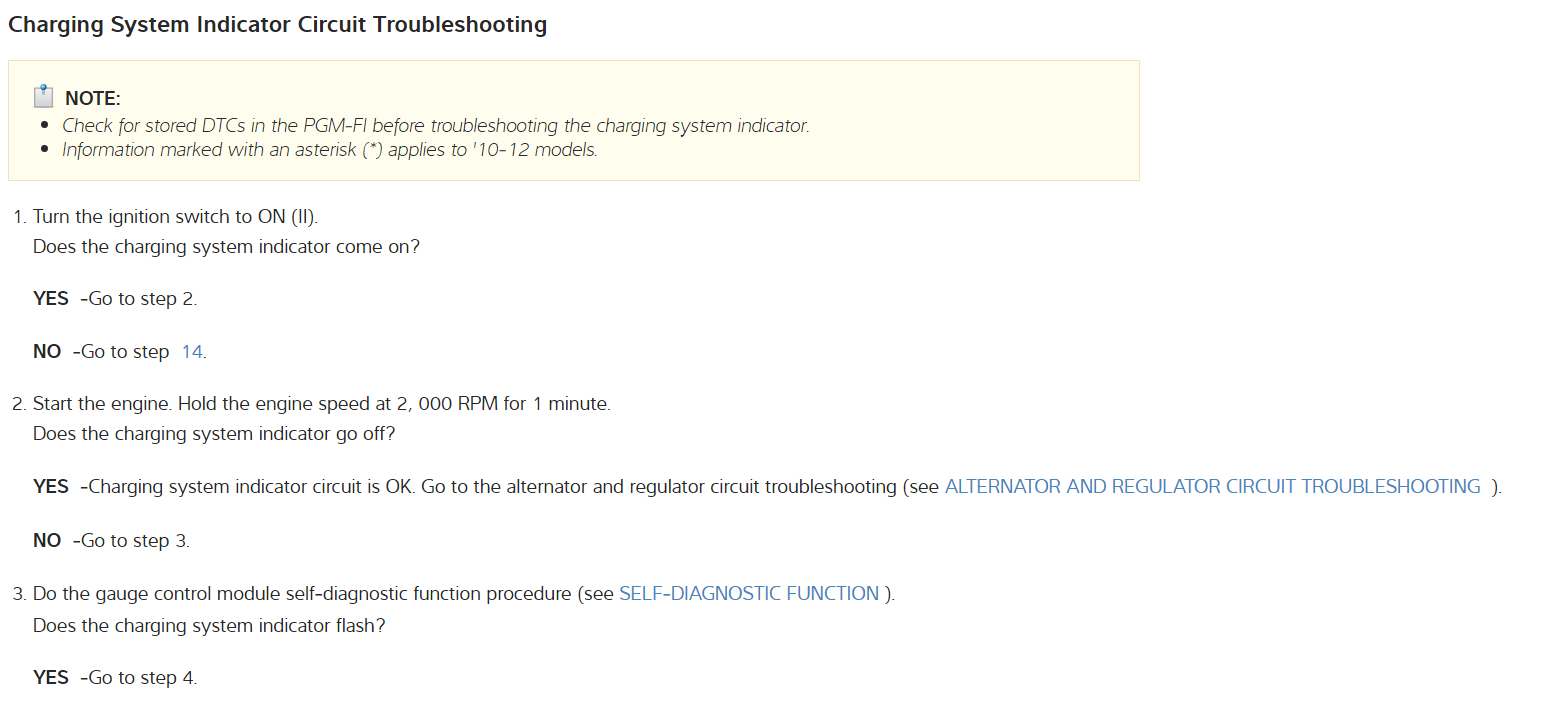Click the bold NOTE: label
This screenshot has width=1548, height=702.
(92, 98)
